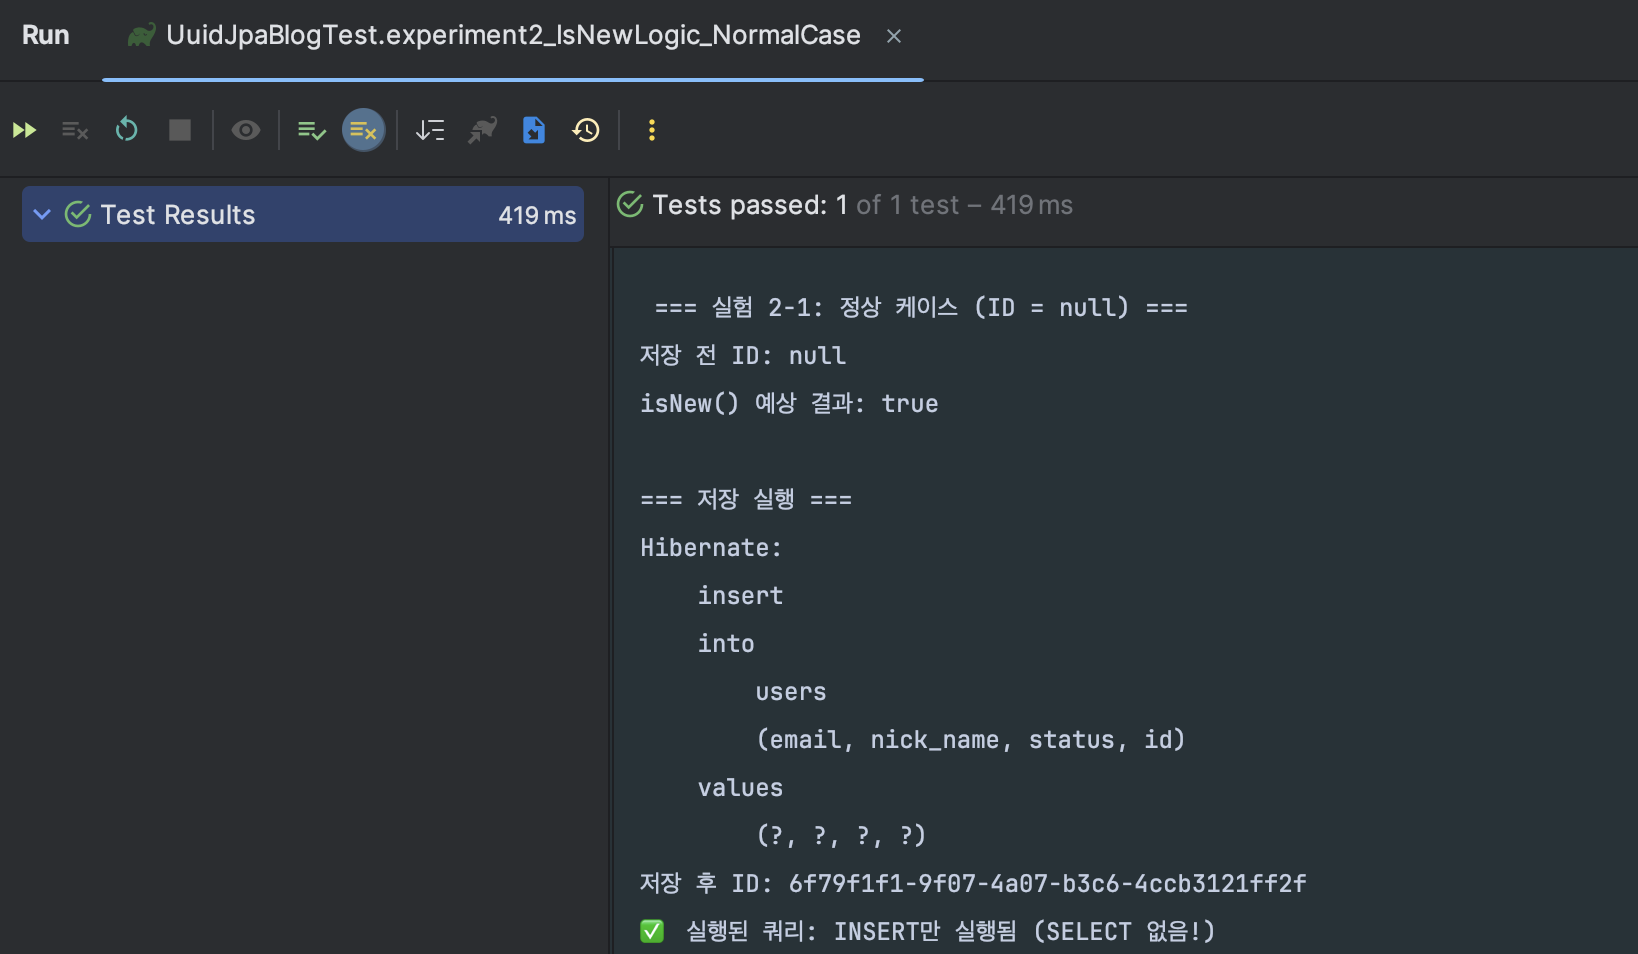Toggle Show Passed tests filter
The image size is (1638, 954).
[312, 130]
